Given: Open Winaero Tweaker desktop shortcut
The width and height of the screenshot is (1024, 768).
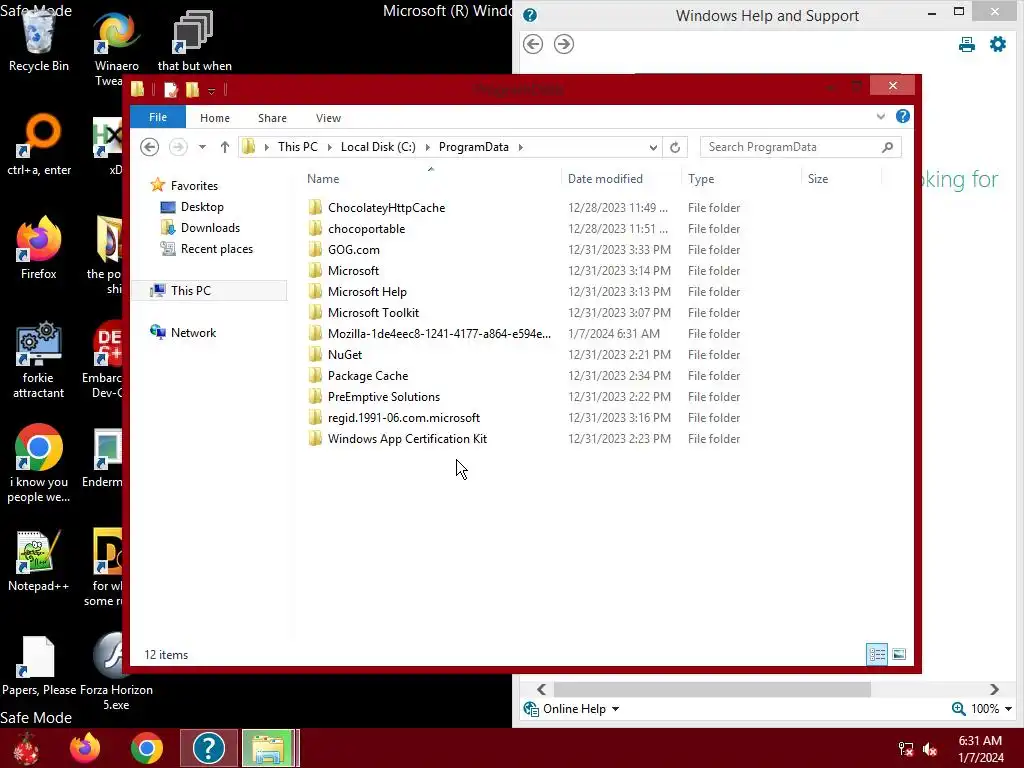Looking at the screenshot, I should point(116,49).
